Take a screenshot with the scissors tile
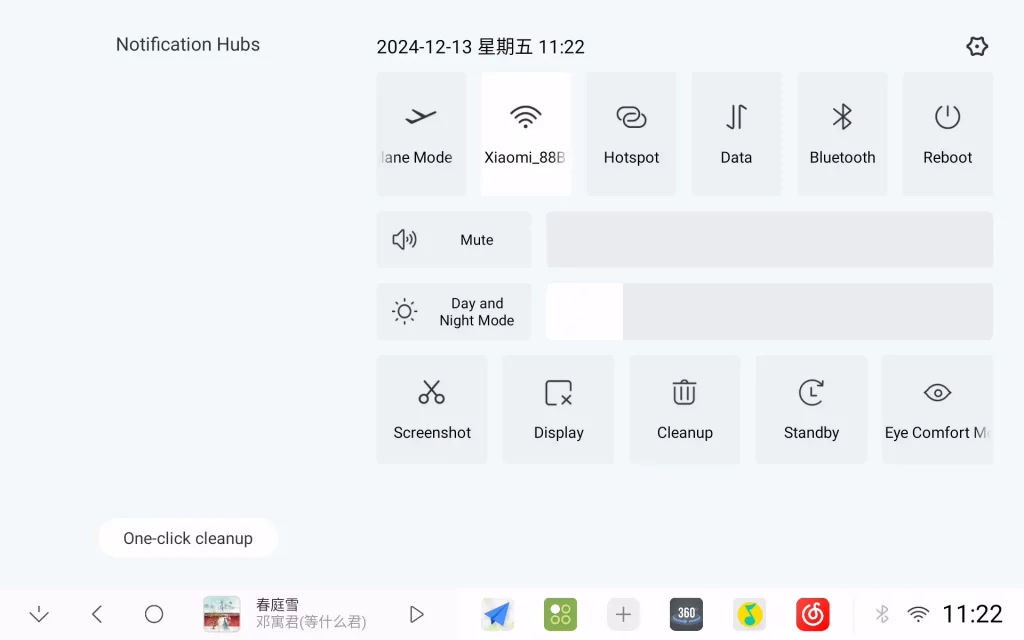The image size is (1024, 640). click(432, 409)
